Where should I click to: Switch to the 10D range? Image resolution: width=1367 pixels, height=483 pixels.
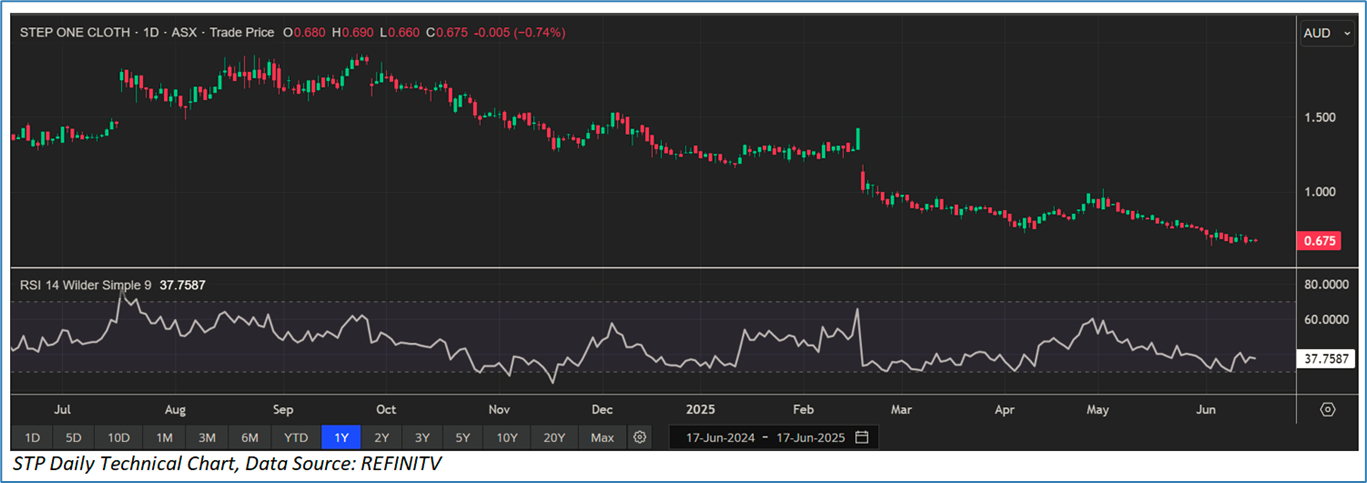119,437
